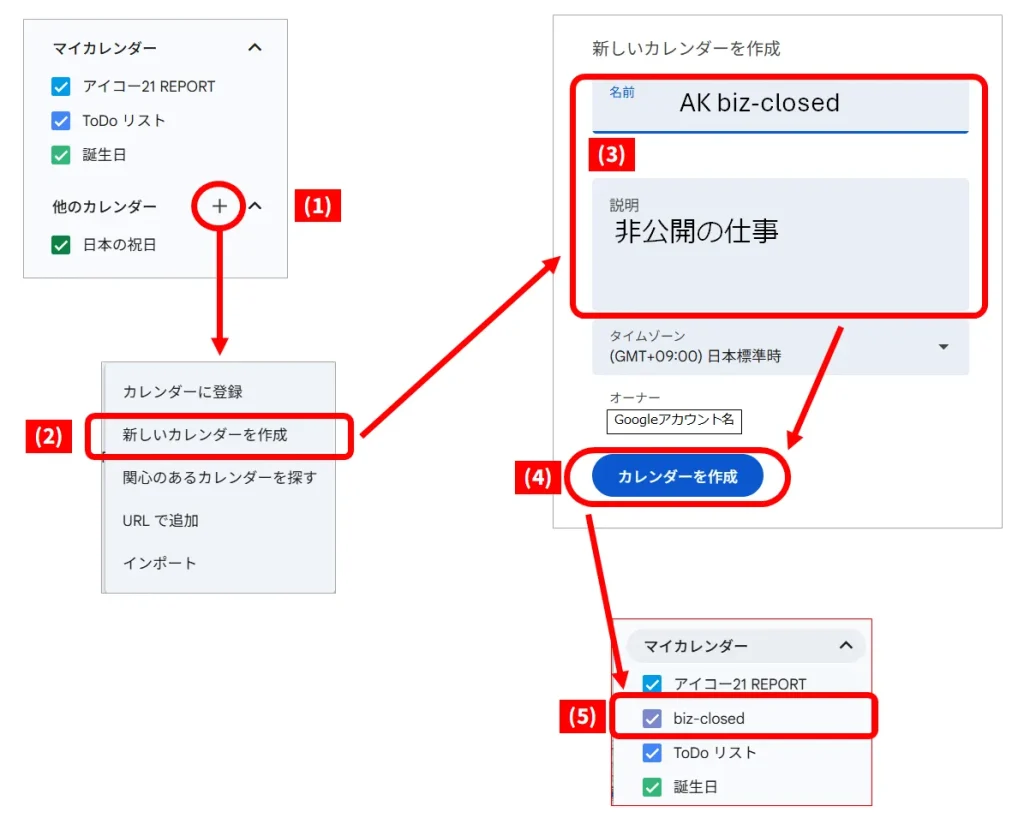The height and width of the screenshot is (824, 1024).
Task: Uncheck アイコー21 REPORT directly above biz-closed
Action: (652, 684)
